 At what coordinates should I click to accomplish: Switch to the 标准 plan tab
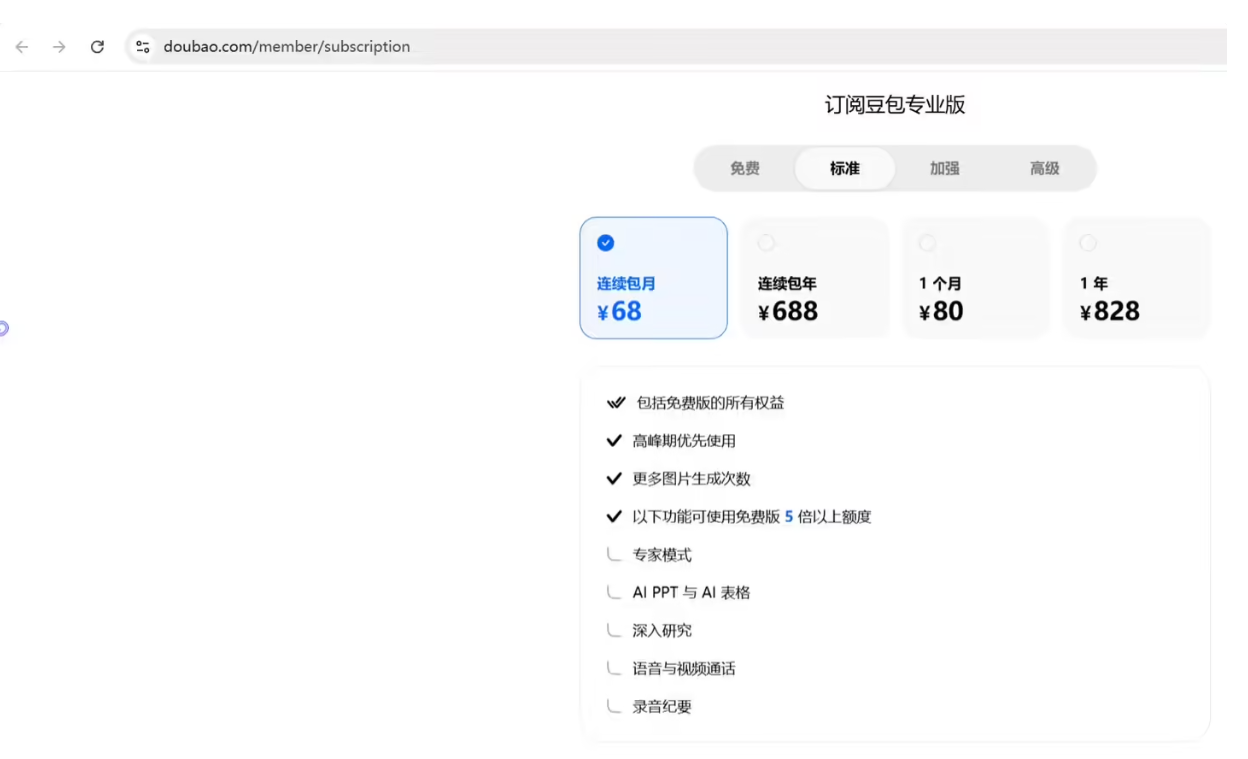pos(845,168)
